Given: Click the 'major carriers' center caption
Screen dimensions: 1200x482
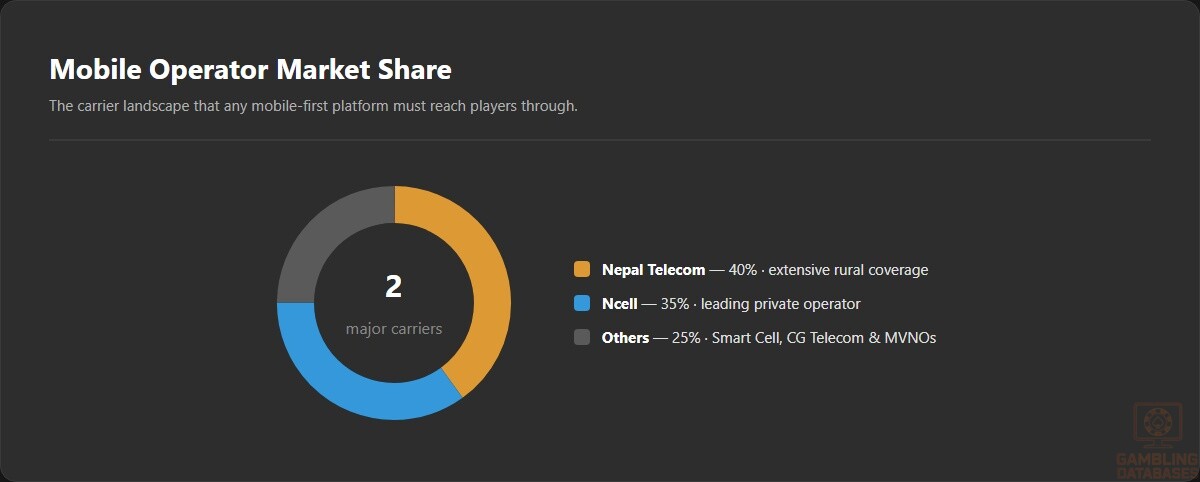Looking at the screenshot, I should (394, 329).
